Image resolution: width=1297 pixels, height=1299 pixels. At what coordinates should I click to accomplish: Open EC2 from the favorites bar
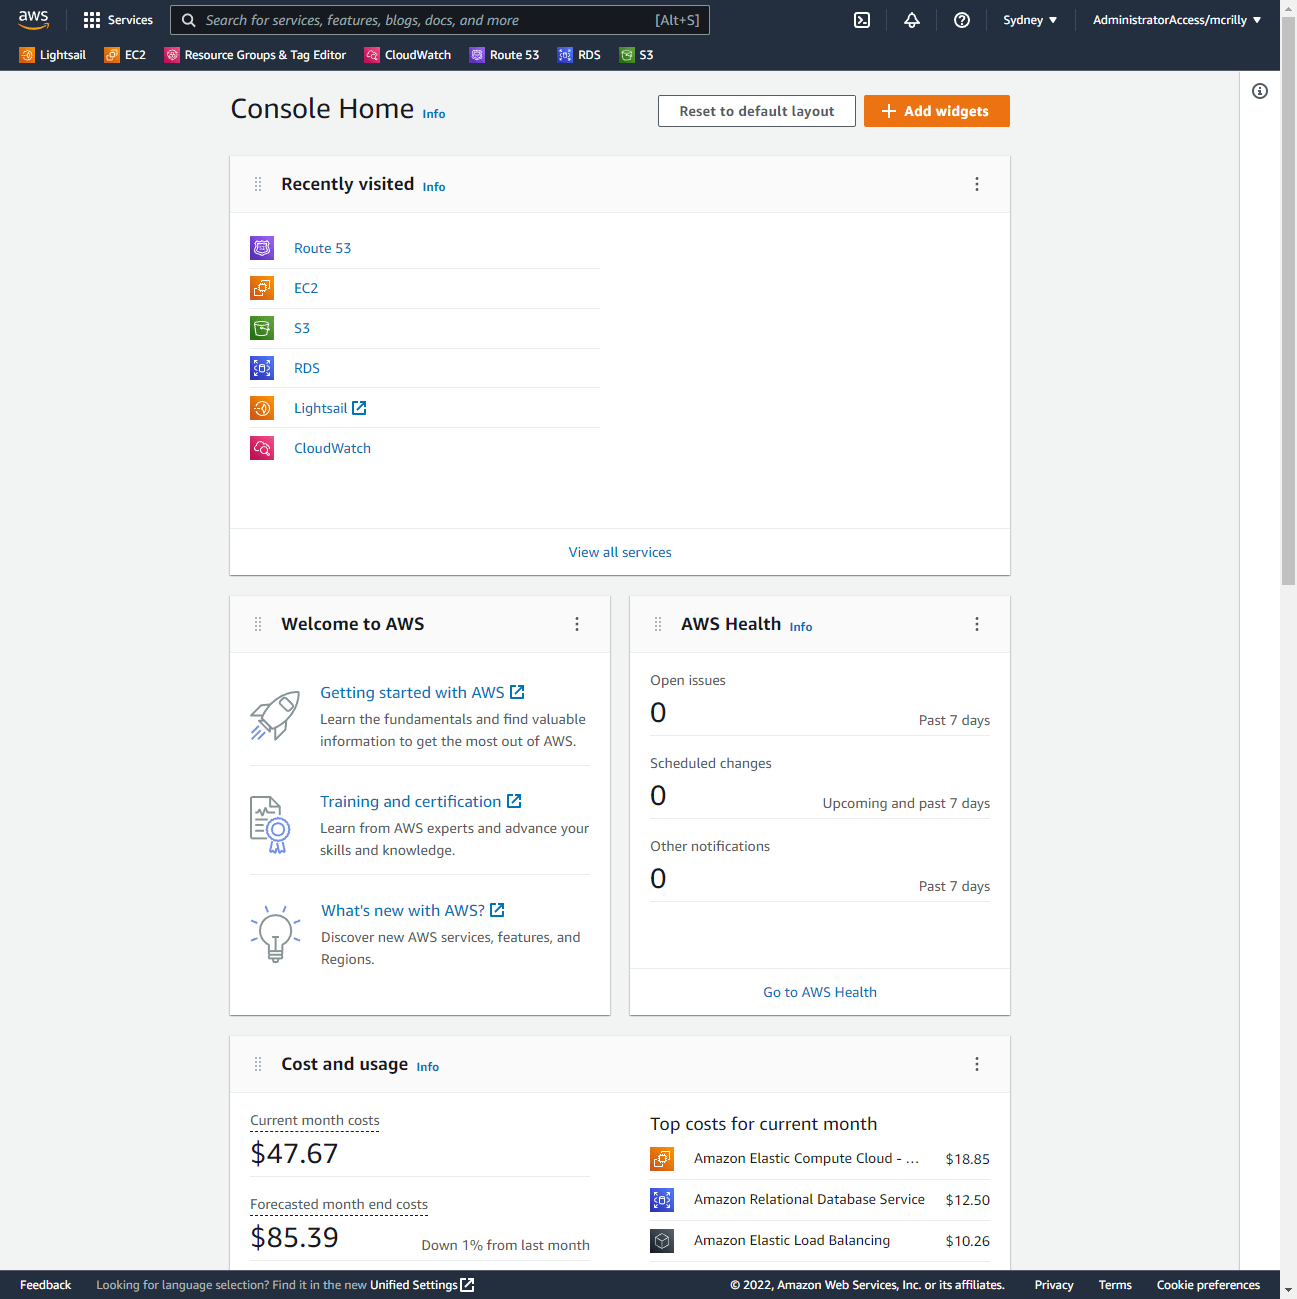(125, 55)
